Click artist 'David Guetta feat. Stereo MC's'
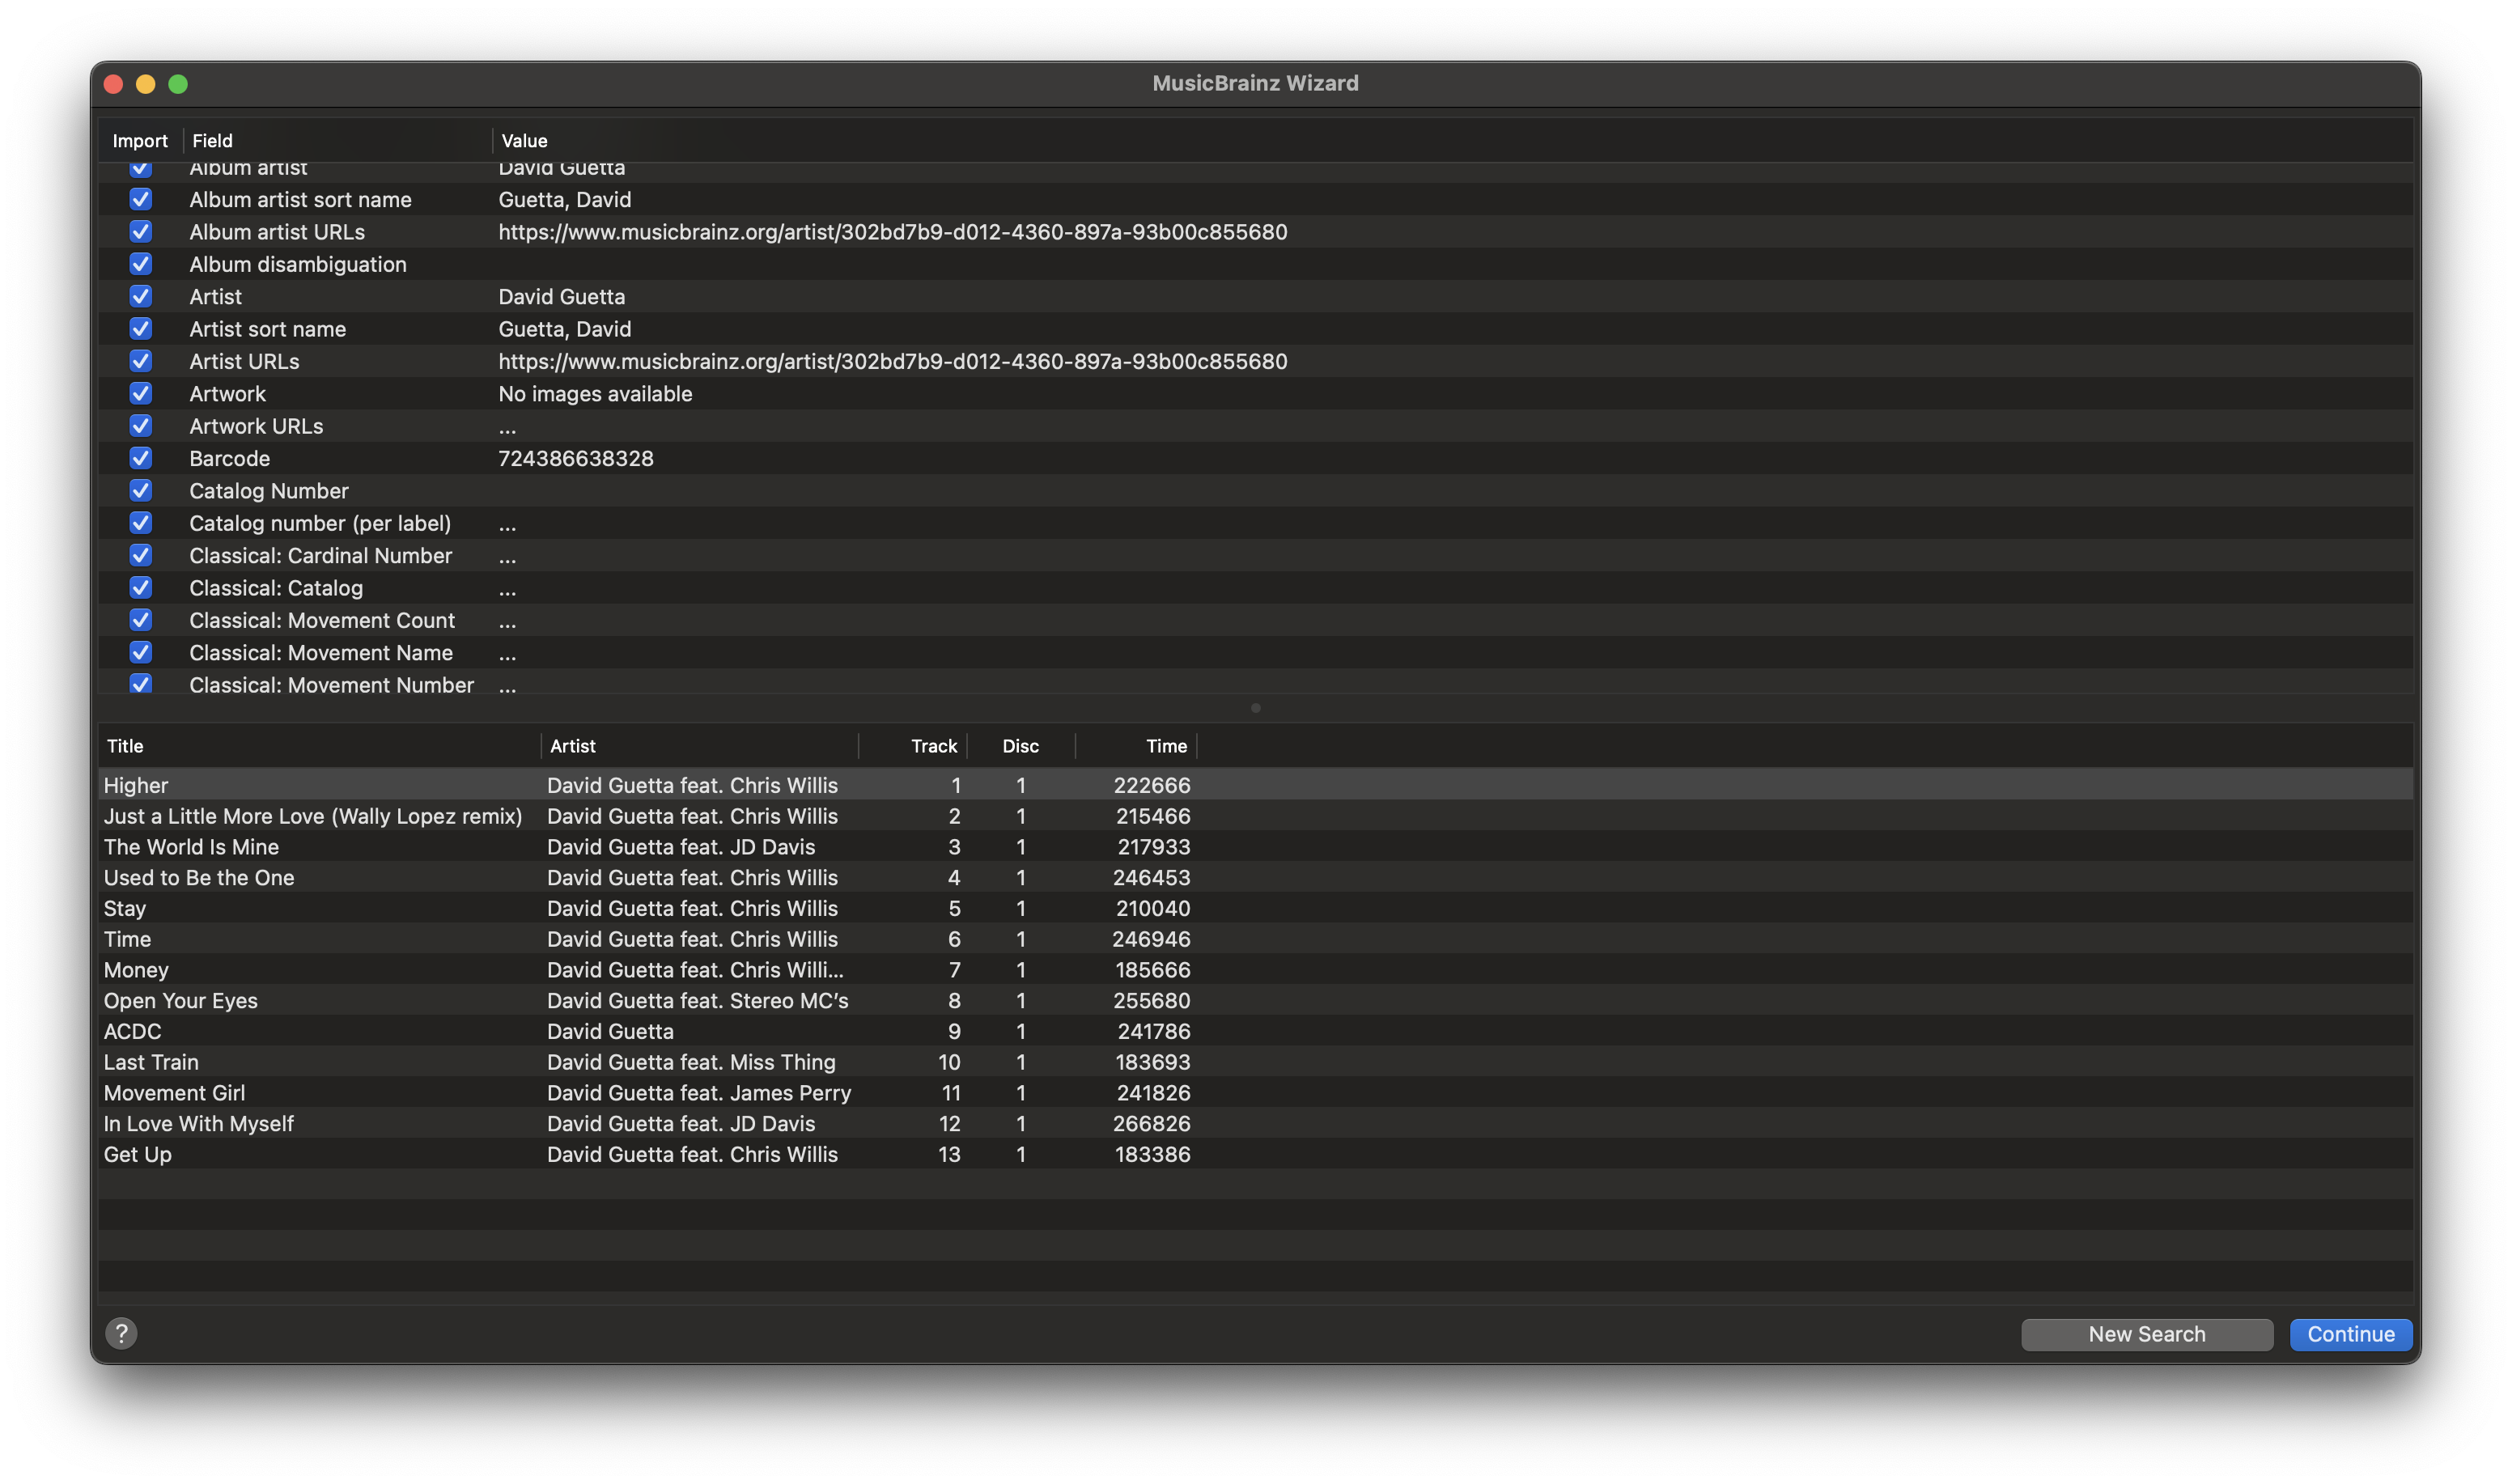The width and height of the screenshot is (2512, 1484). (698, 1001)
